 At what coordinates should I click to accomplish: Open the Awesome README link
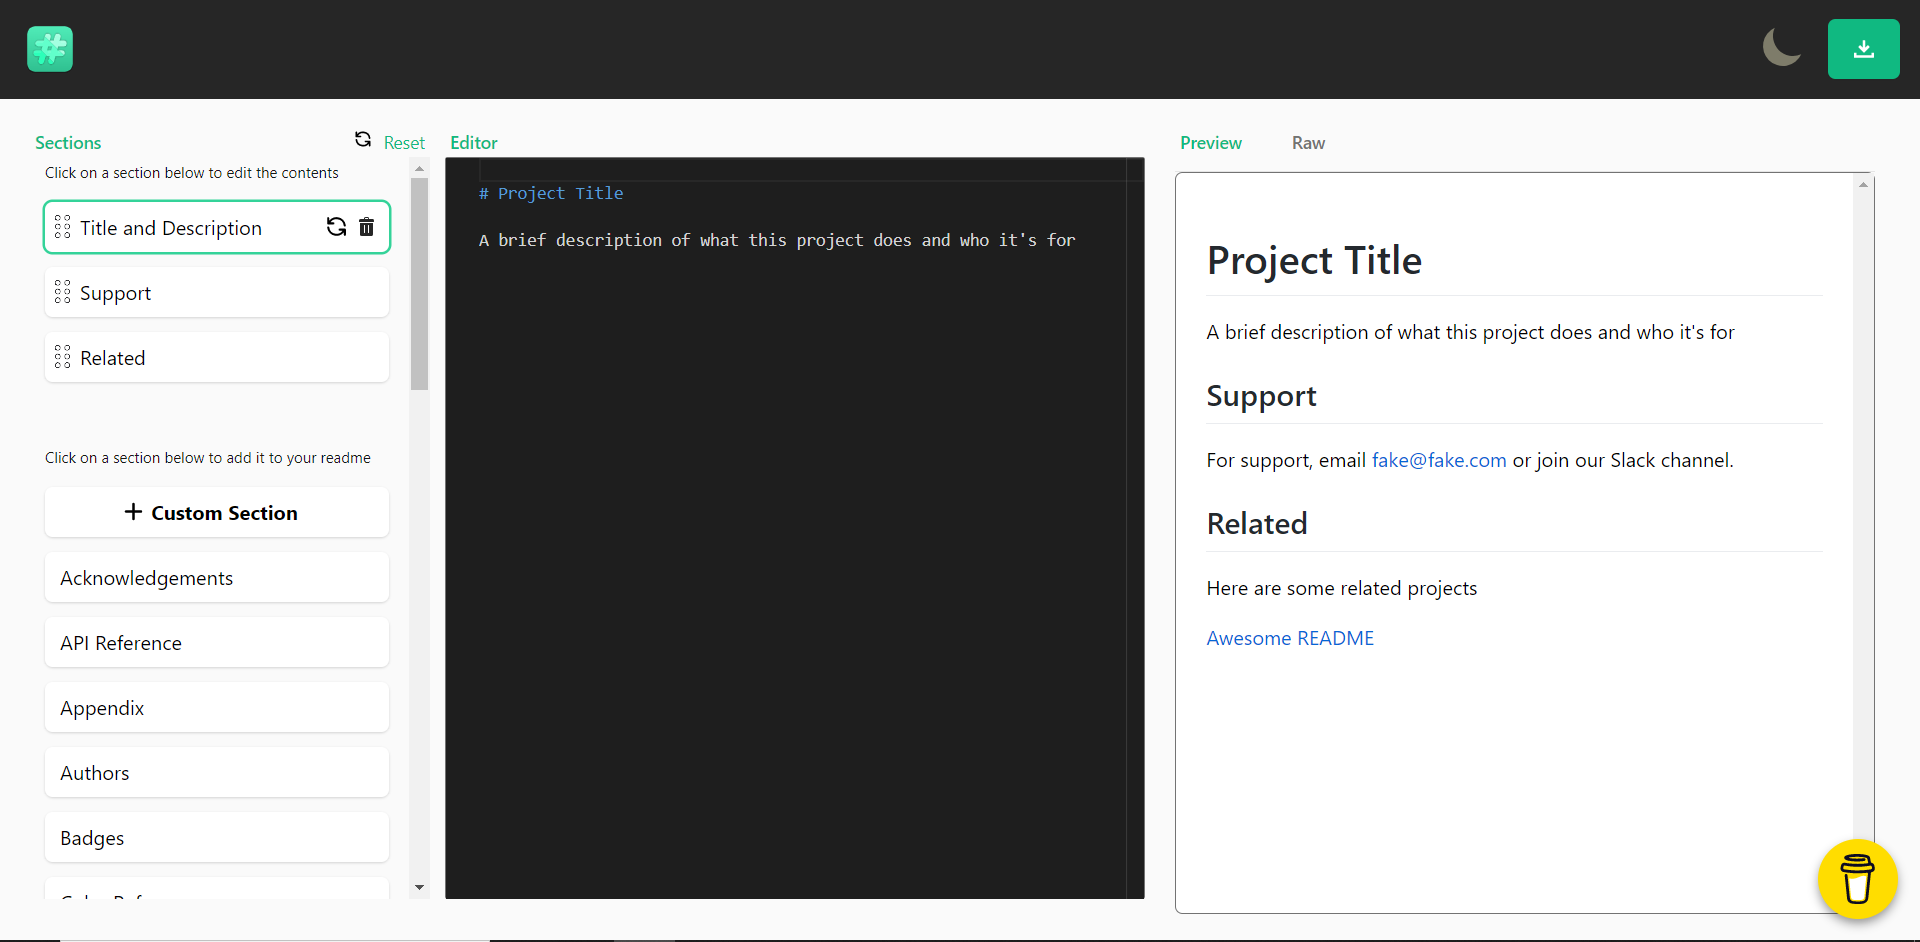pos(1290,638)
